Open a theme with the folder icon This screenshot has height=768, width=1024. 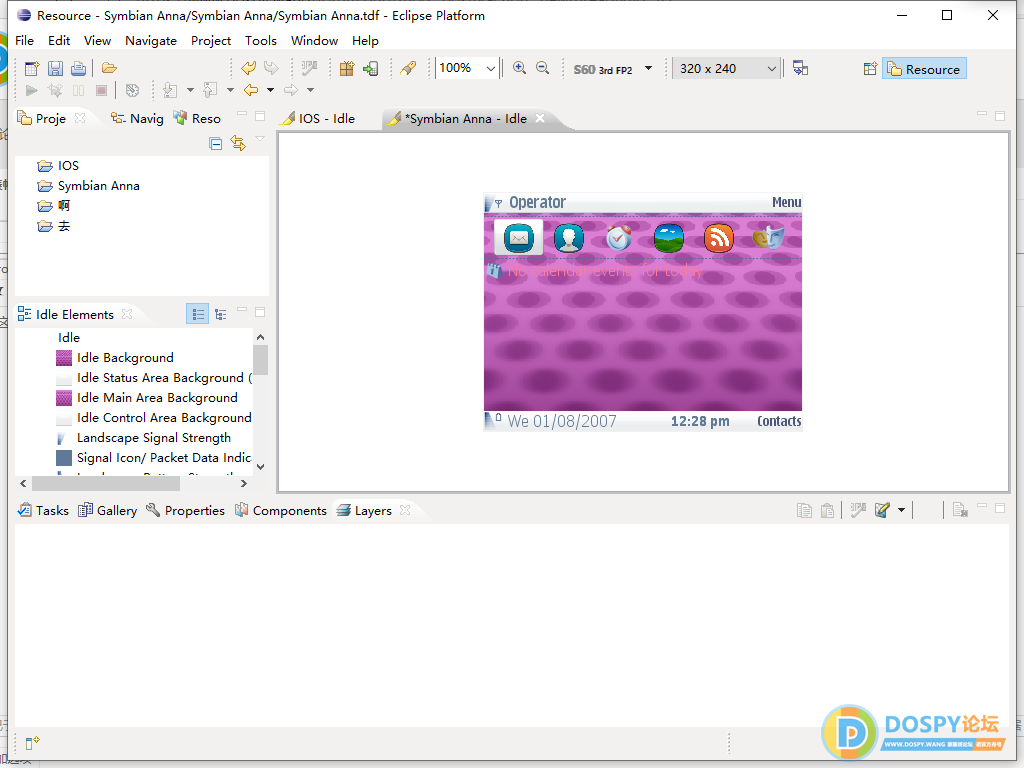(109, 68)
